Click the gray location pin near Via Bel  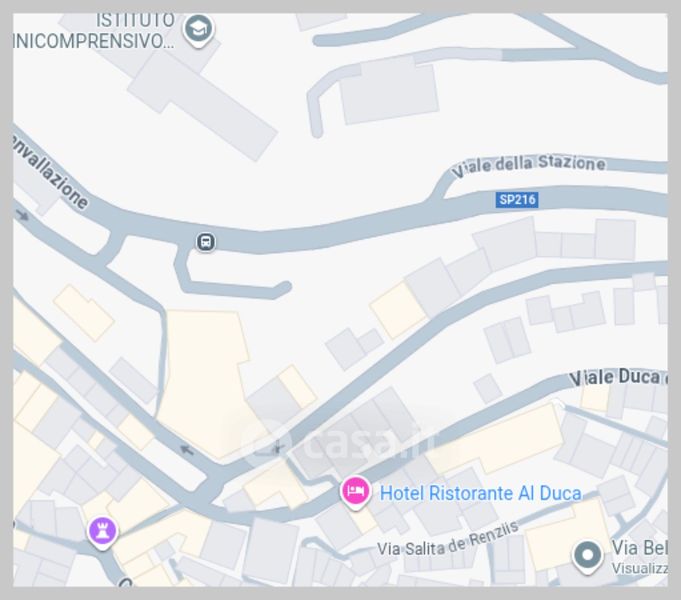587,556
